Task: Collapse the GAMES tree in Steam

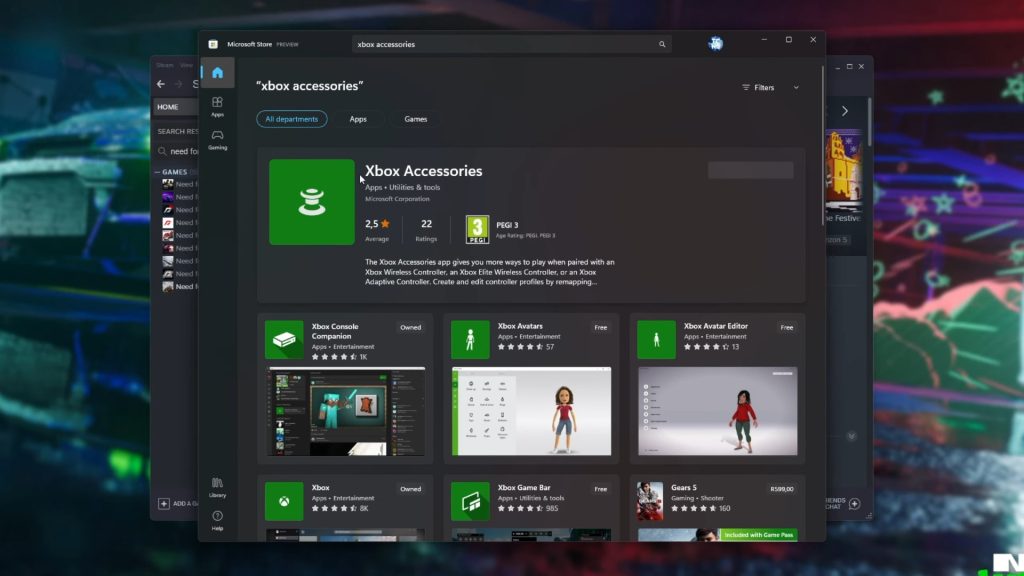Action: 157,172
